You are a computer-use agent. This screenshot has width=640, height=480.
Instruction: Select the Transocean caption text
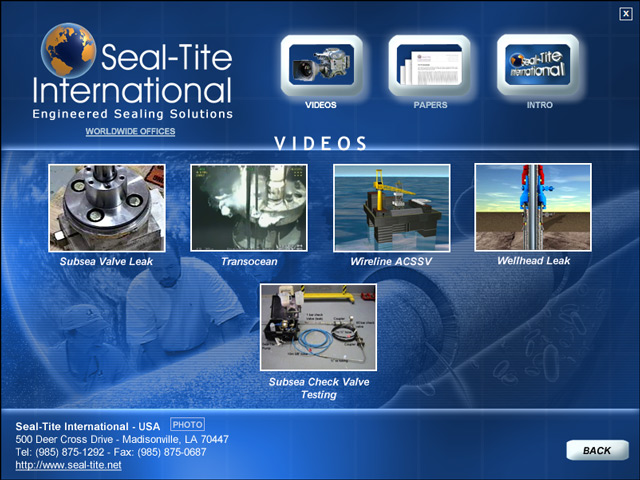point(249,261)
